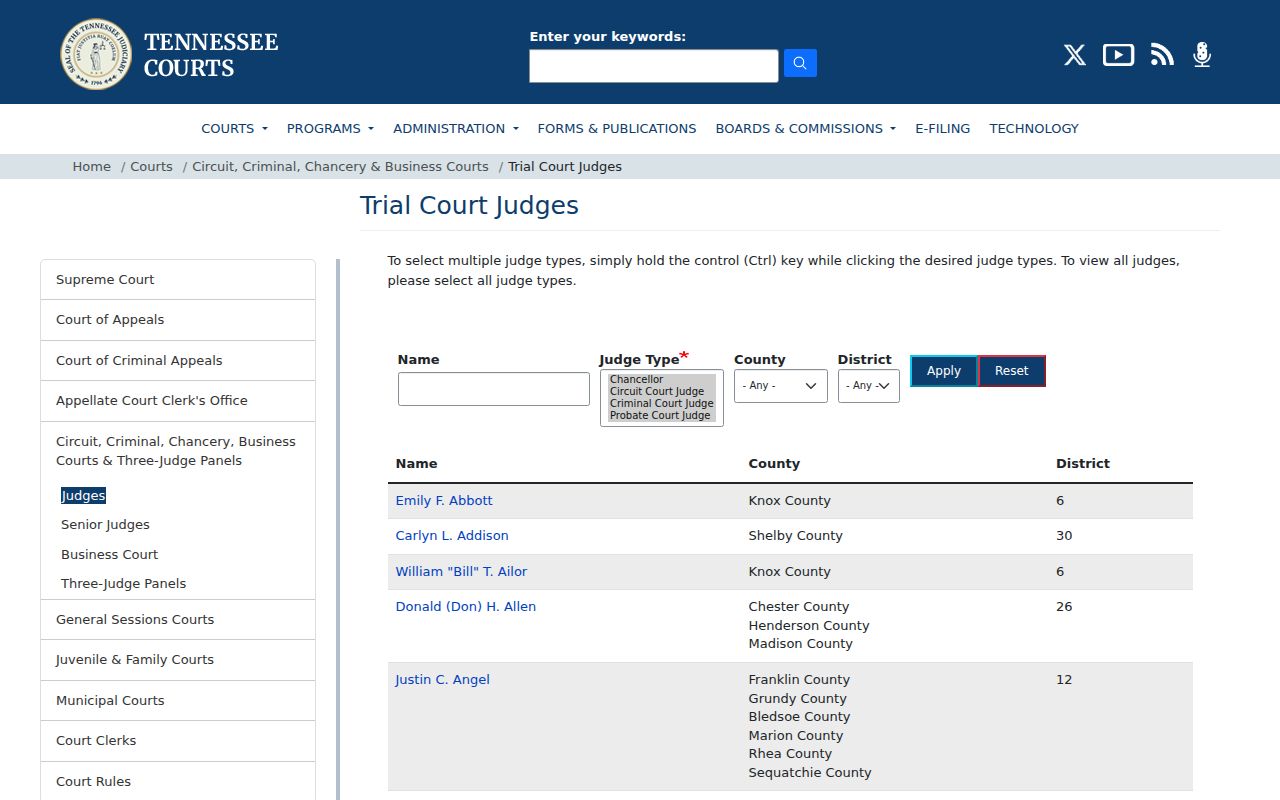Open Senior Judges in the sidebar
Viewport: 1280px width, 800px height.
pyautogui.click(x=105, y=525)
